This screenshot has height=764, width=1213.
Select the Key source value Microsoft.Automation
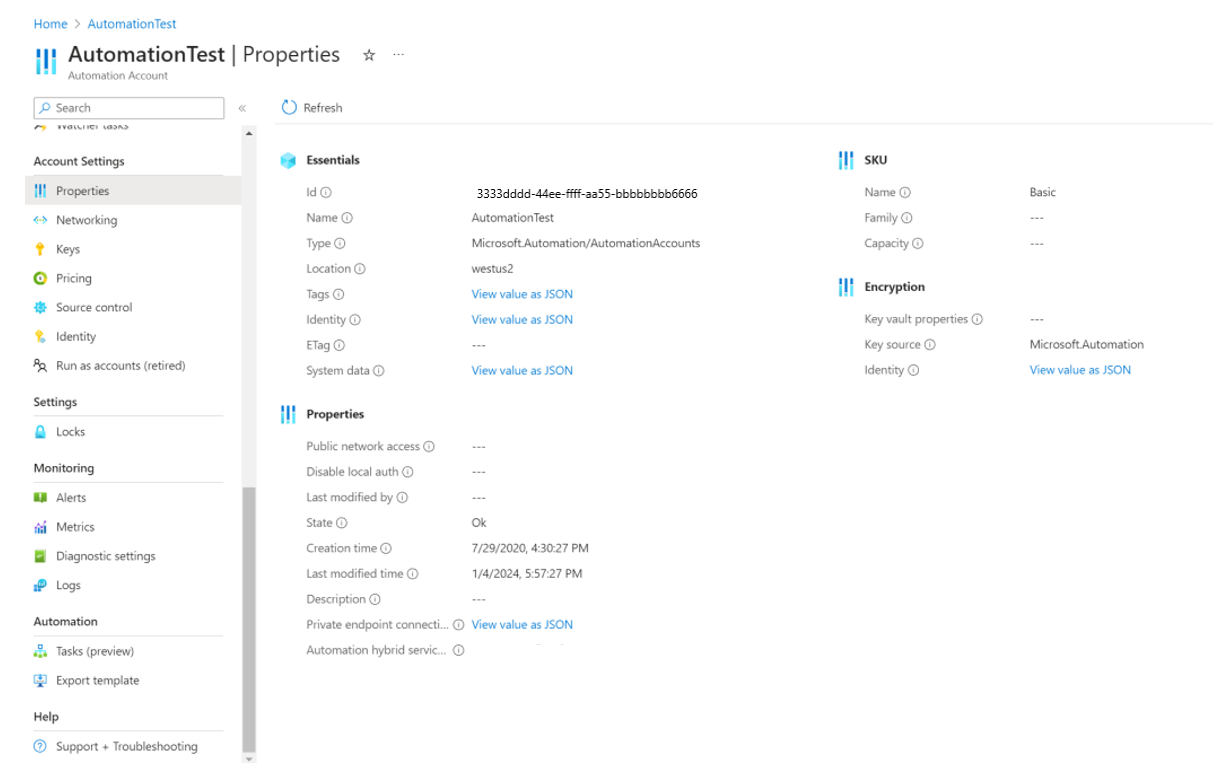[x=1087, y=344]
